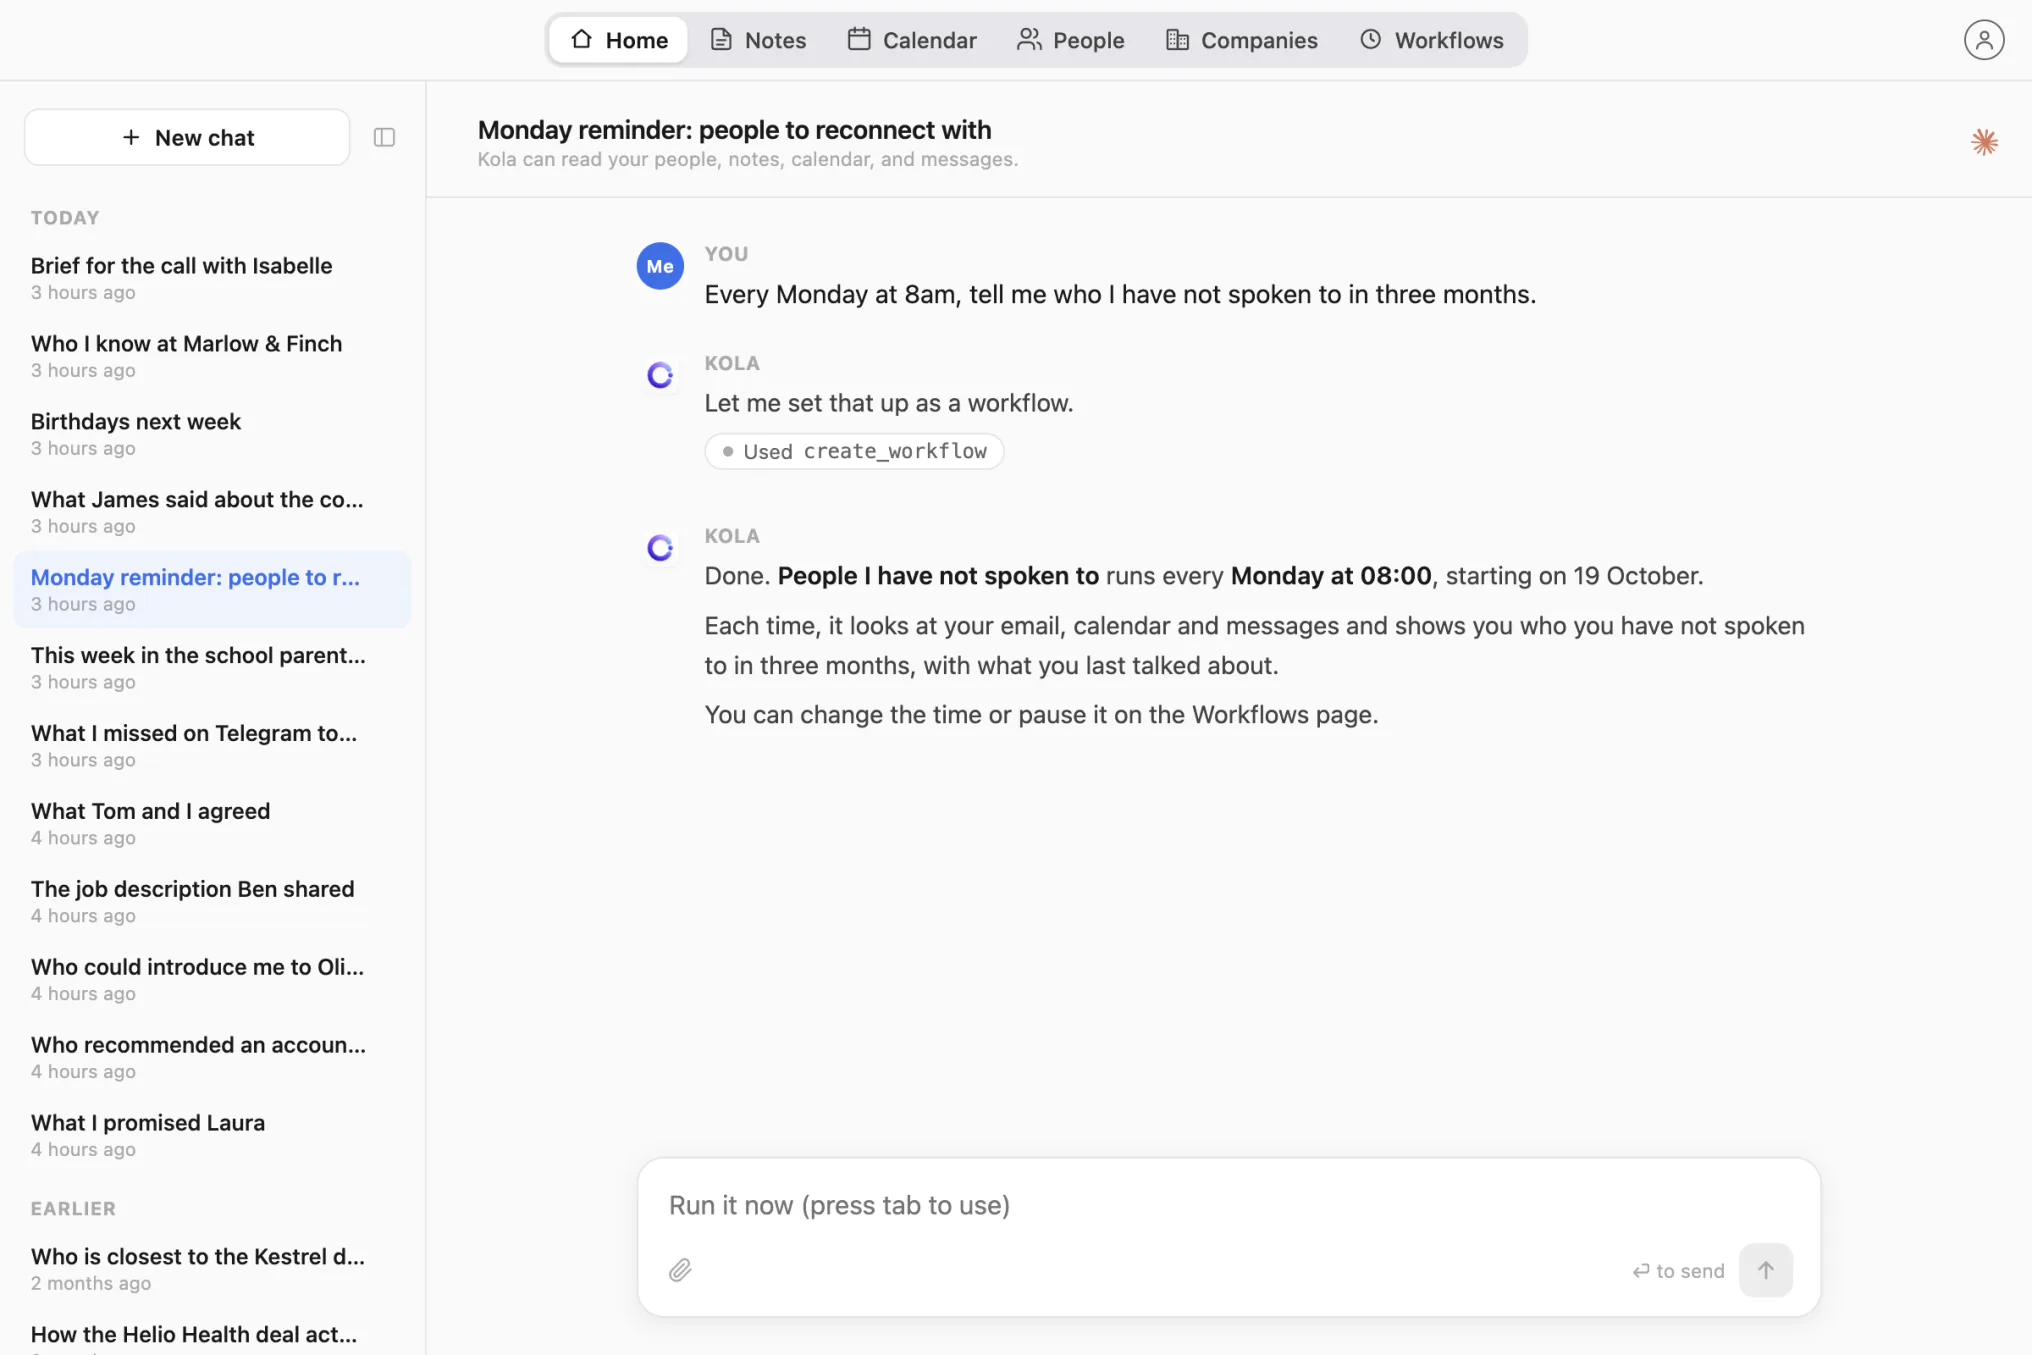This screenshot has width=2032, height=1355.
Task: Click Kola's avatar beside 'Let me set that up'
Action: [660, 375]
